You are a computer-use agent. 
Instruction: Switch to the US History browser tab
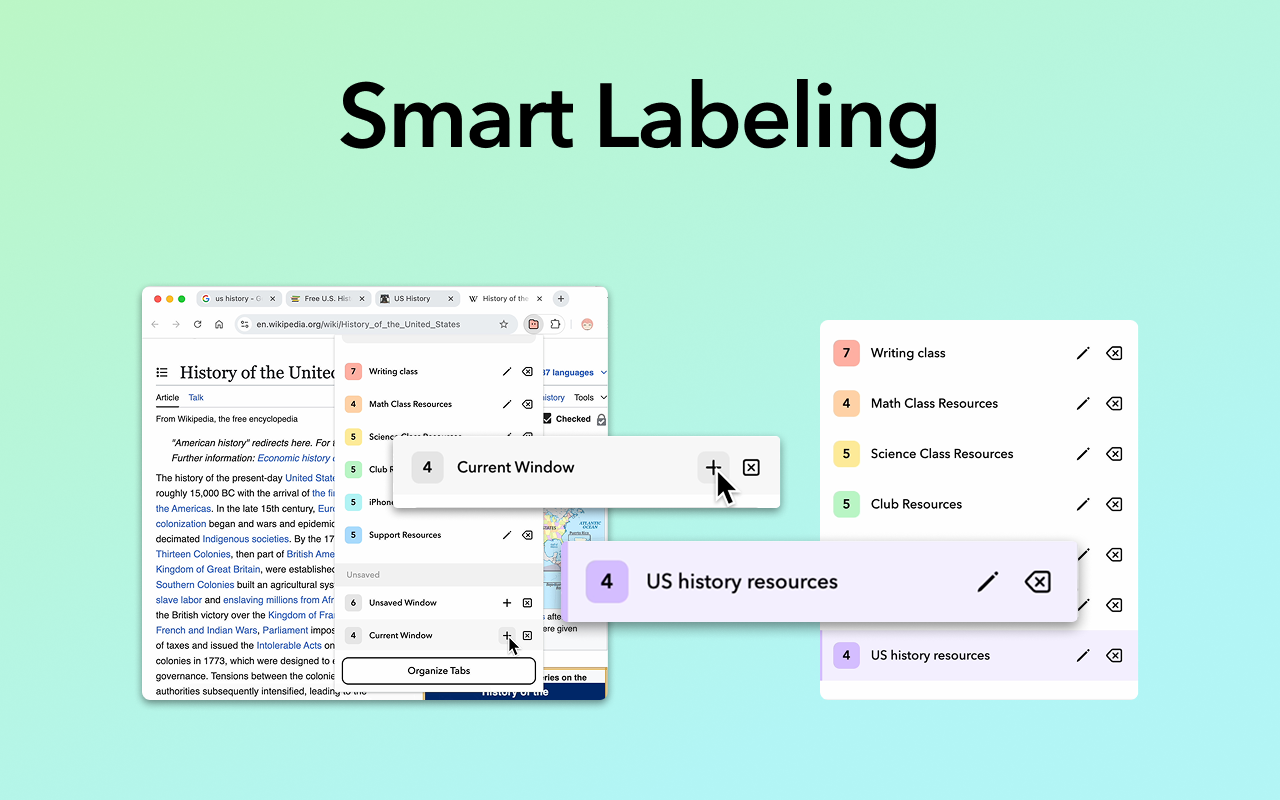411,298
